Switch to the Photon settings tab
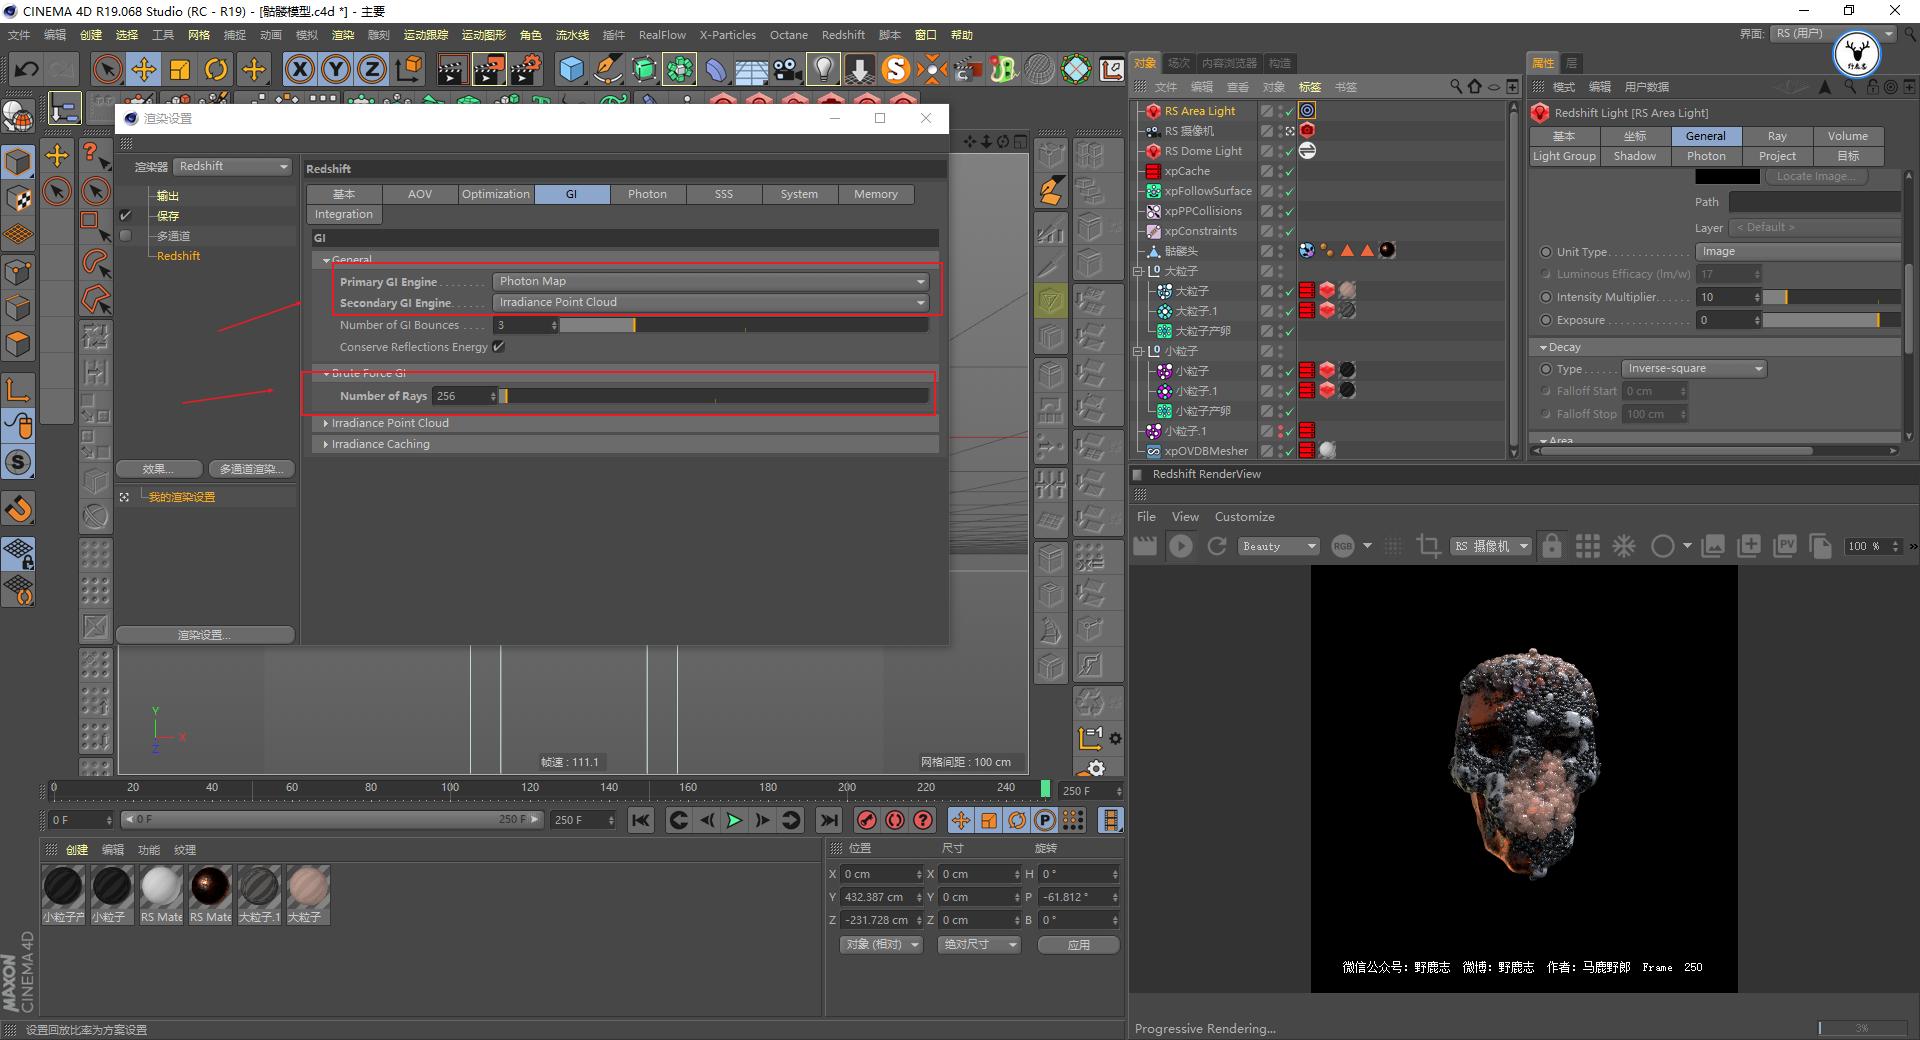This screenshot has width=1920, height=1040. 647,194
